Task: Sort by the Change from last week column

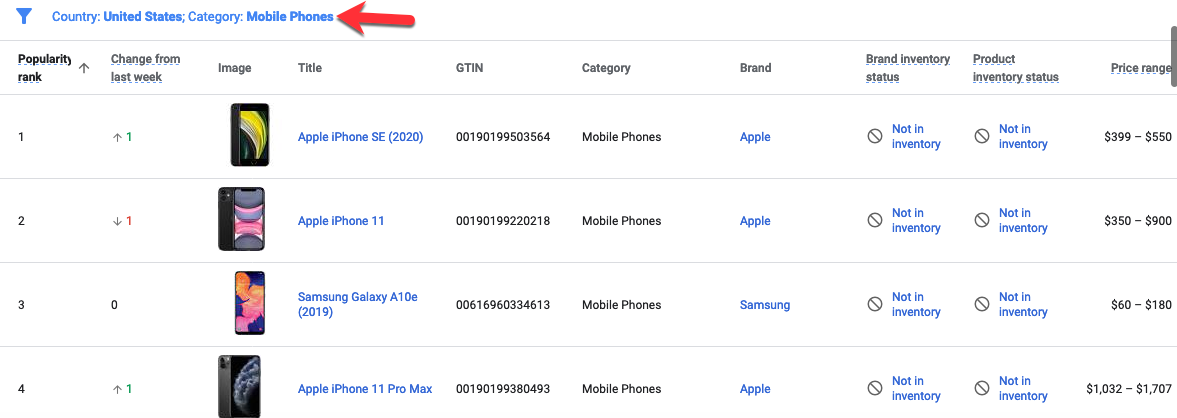Action: pyautogui.click(x=146, y=68)
